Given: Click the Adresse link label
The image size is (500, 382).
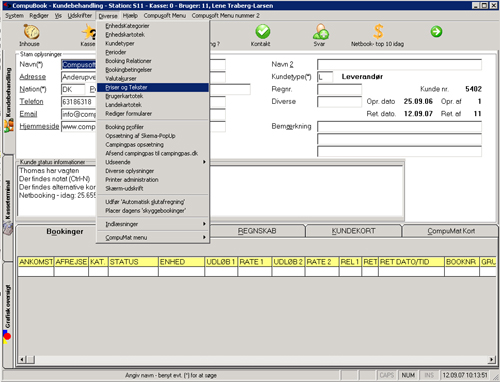Looking at the screenshot, I should [x=33, y=77].
